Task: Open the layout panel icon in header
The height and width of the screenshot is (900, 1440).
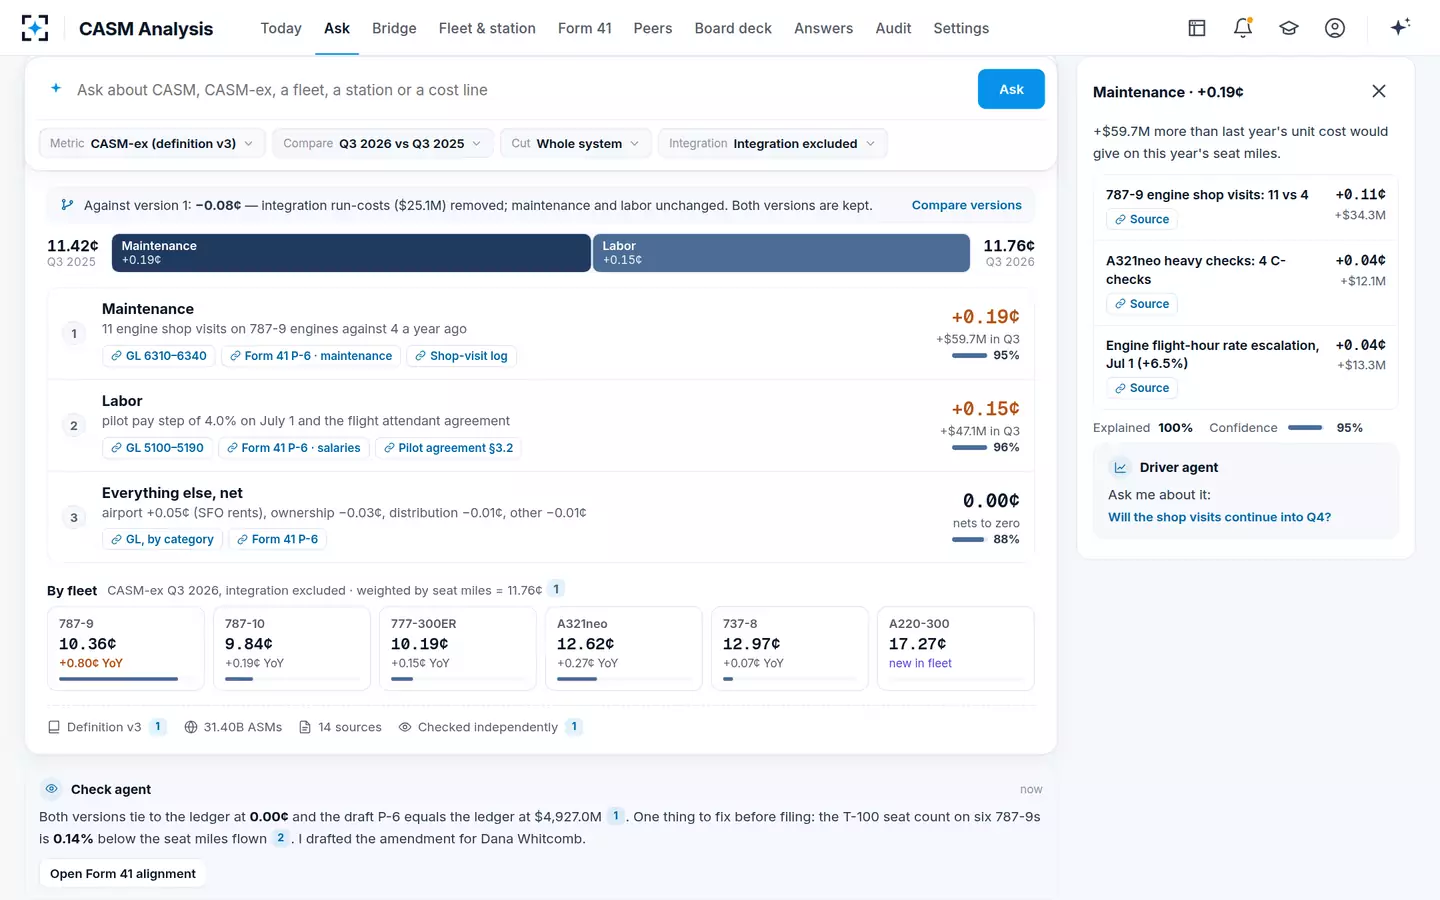Action: (x=1197, y=28)
